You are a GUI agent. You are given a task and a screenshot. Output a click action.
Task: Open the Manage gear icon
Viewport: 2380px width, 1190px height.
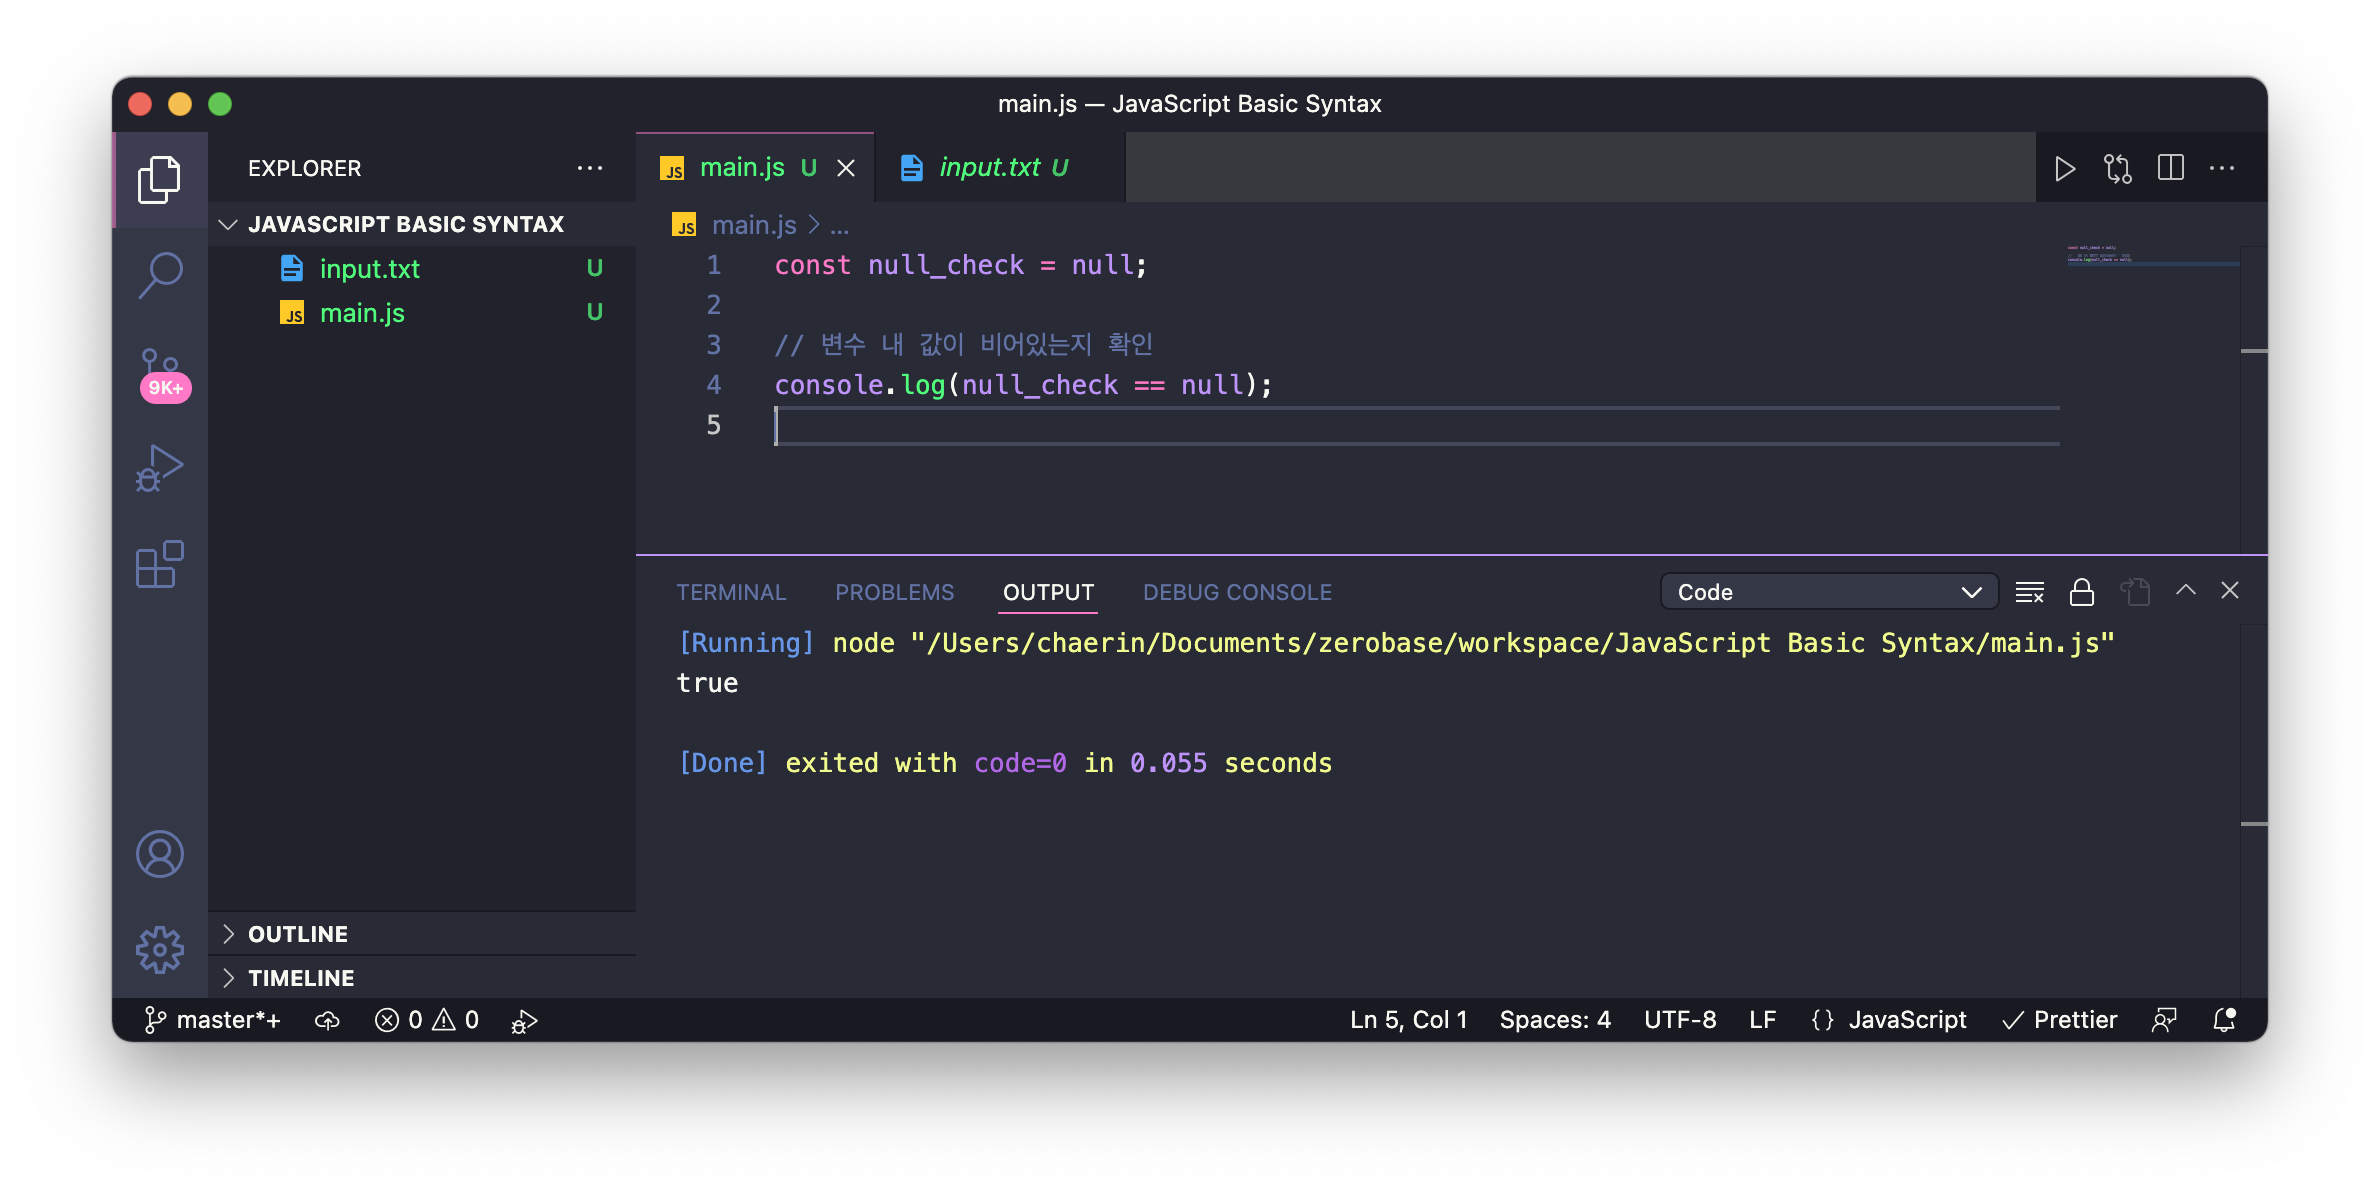[160, 949]
